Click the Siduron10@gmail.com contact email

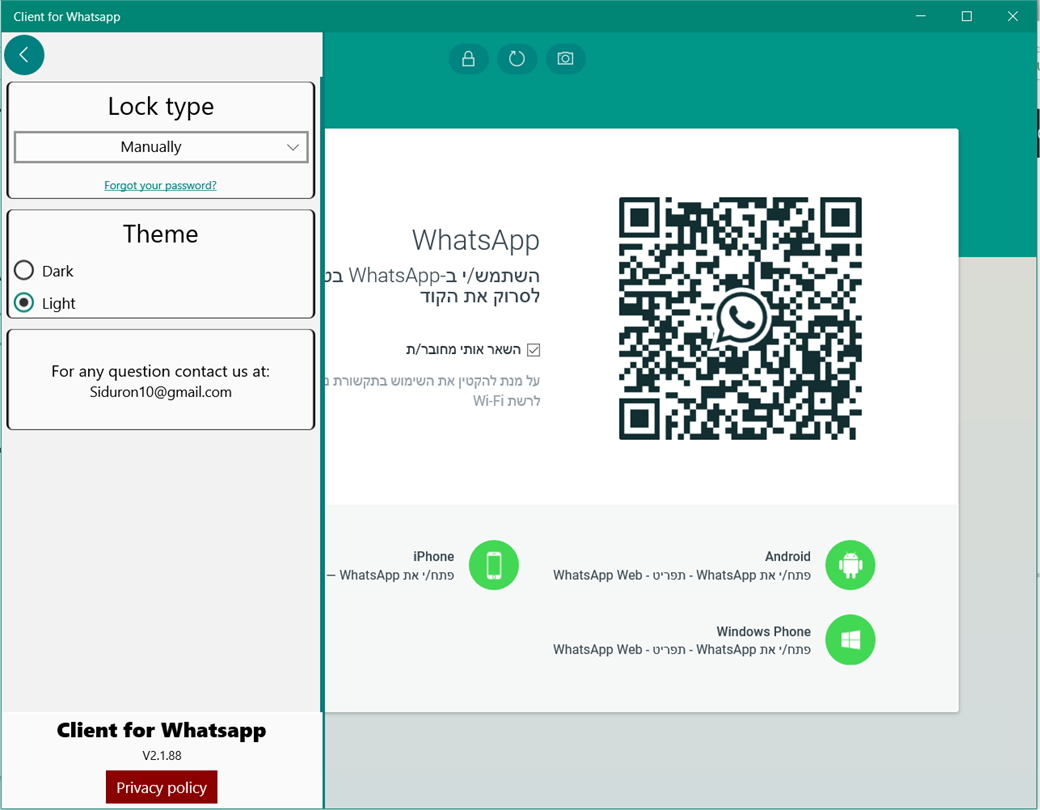point(161,392)
